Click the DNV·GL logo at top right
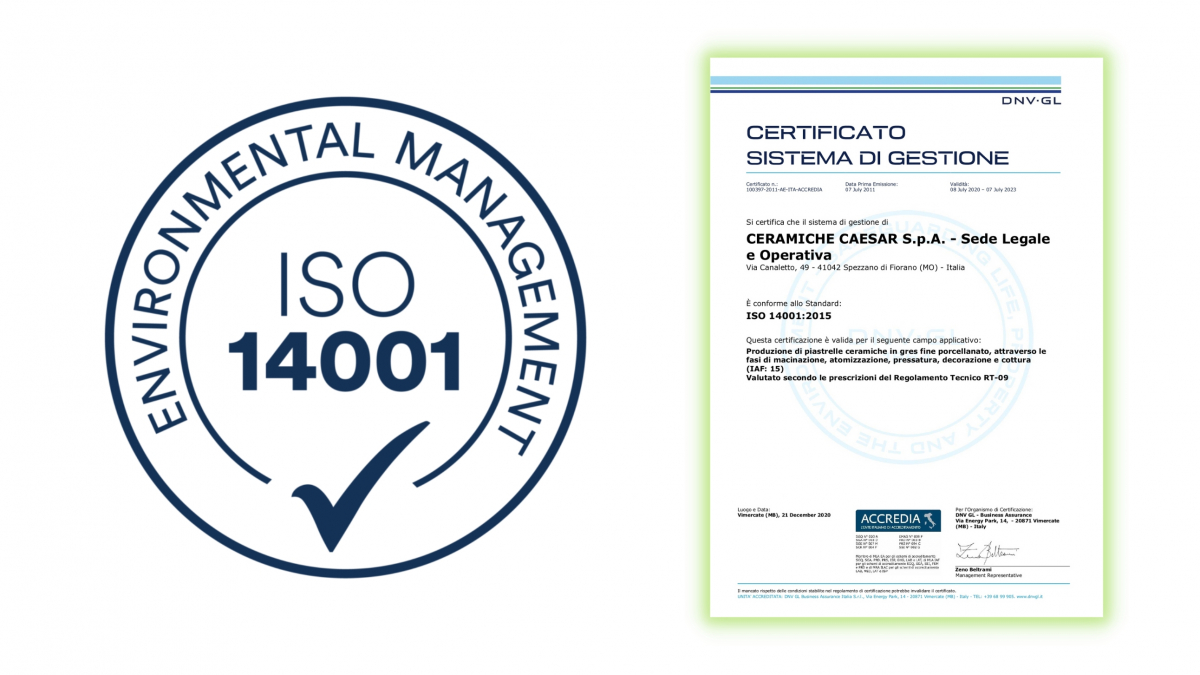Image resolution: width=1200 pixels, height=675 pixels. (1032, 100)
